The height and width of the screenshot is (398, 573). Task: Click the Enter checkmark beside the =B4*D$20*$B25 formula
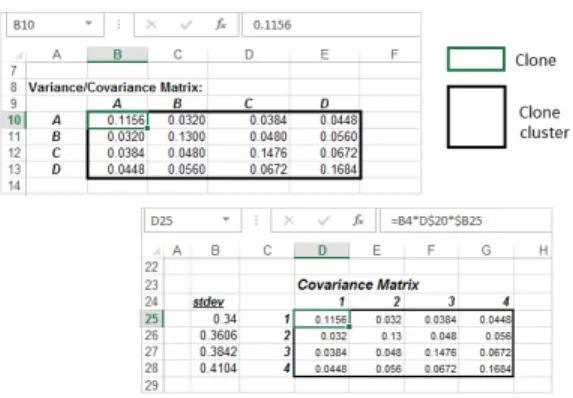pos(324,220)
